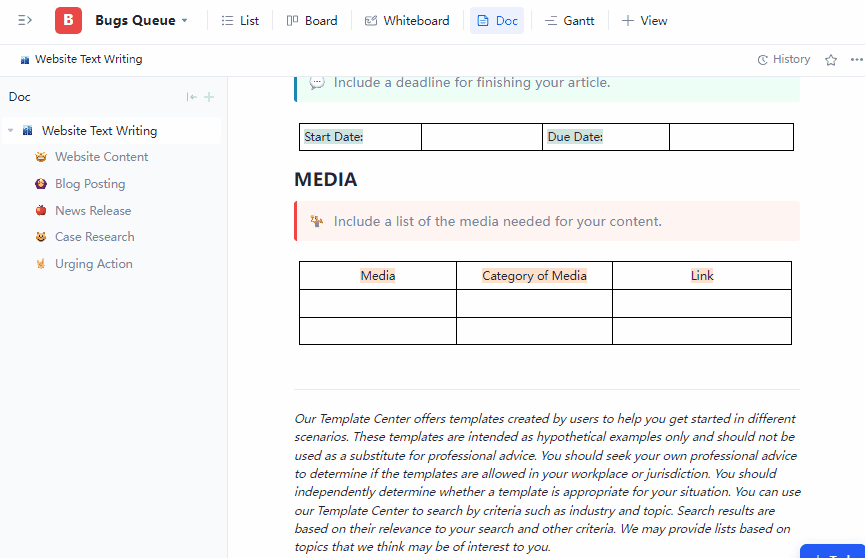This screenshot has width=865, height=558.
Task: Open the Gantt view tab
Action: (x=569, y=20)
